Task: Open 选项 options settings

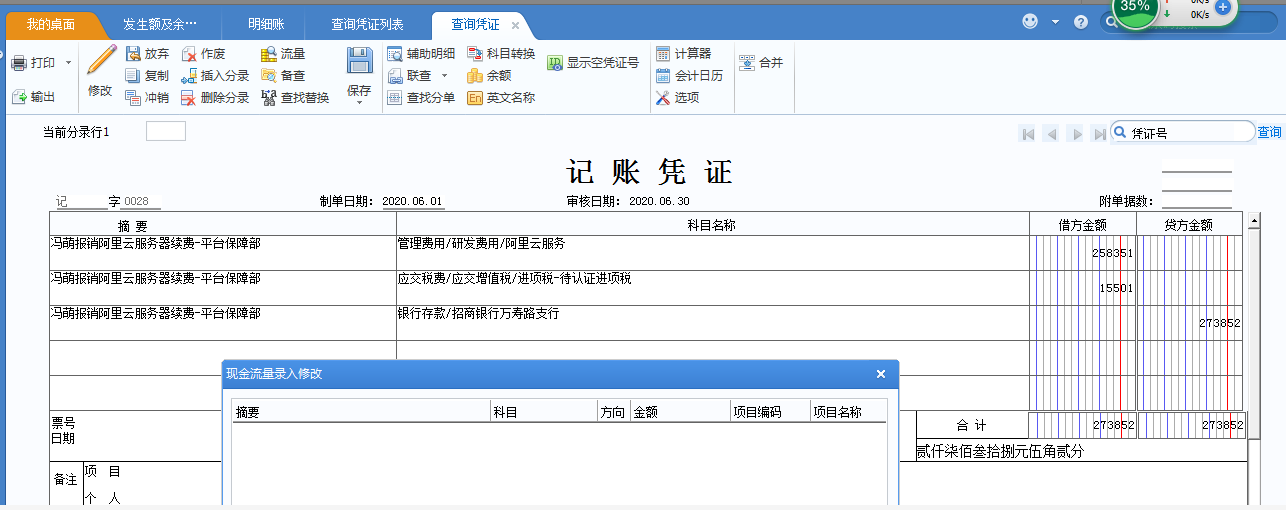Action: point(677,98)
